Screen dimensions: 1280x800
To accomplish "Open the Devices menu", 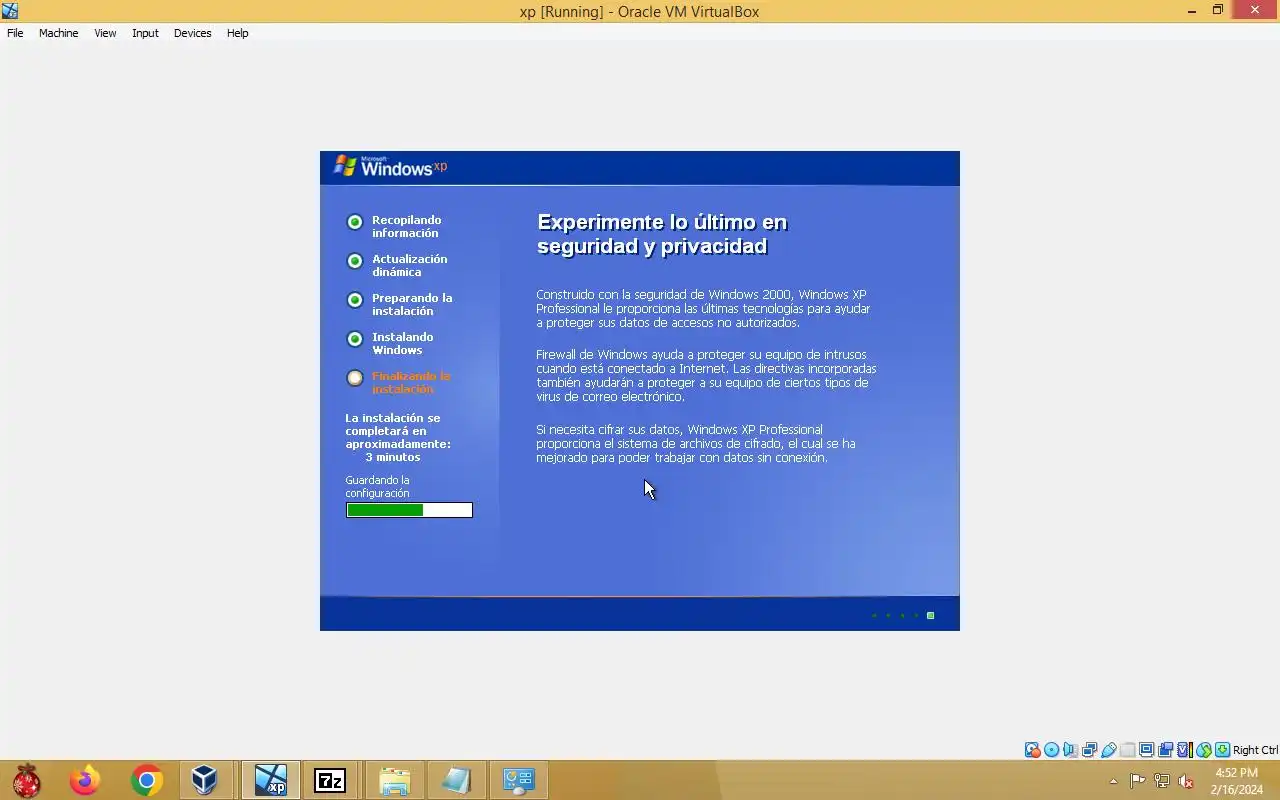I will click(192, 33).
